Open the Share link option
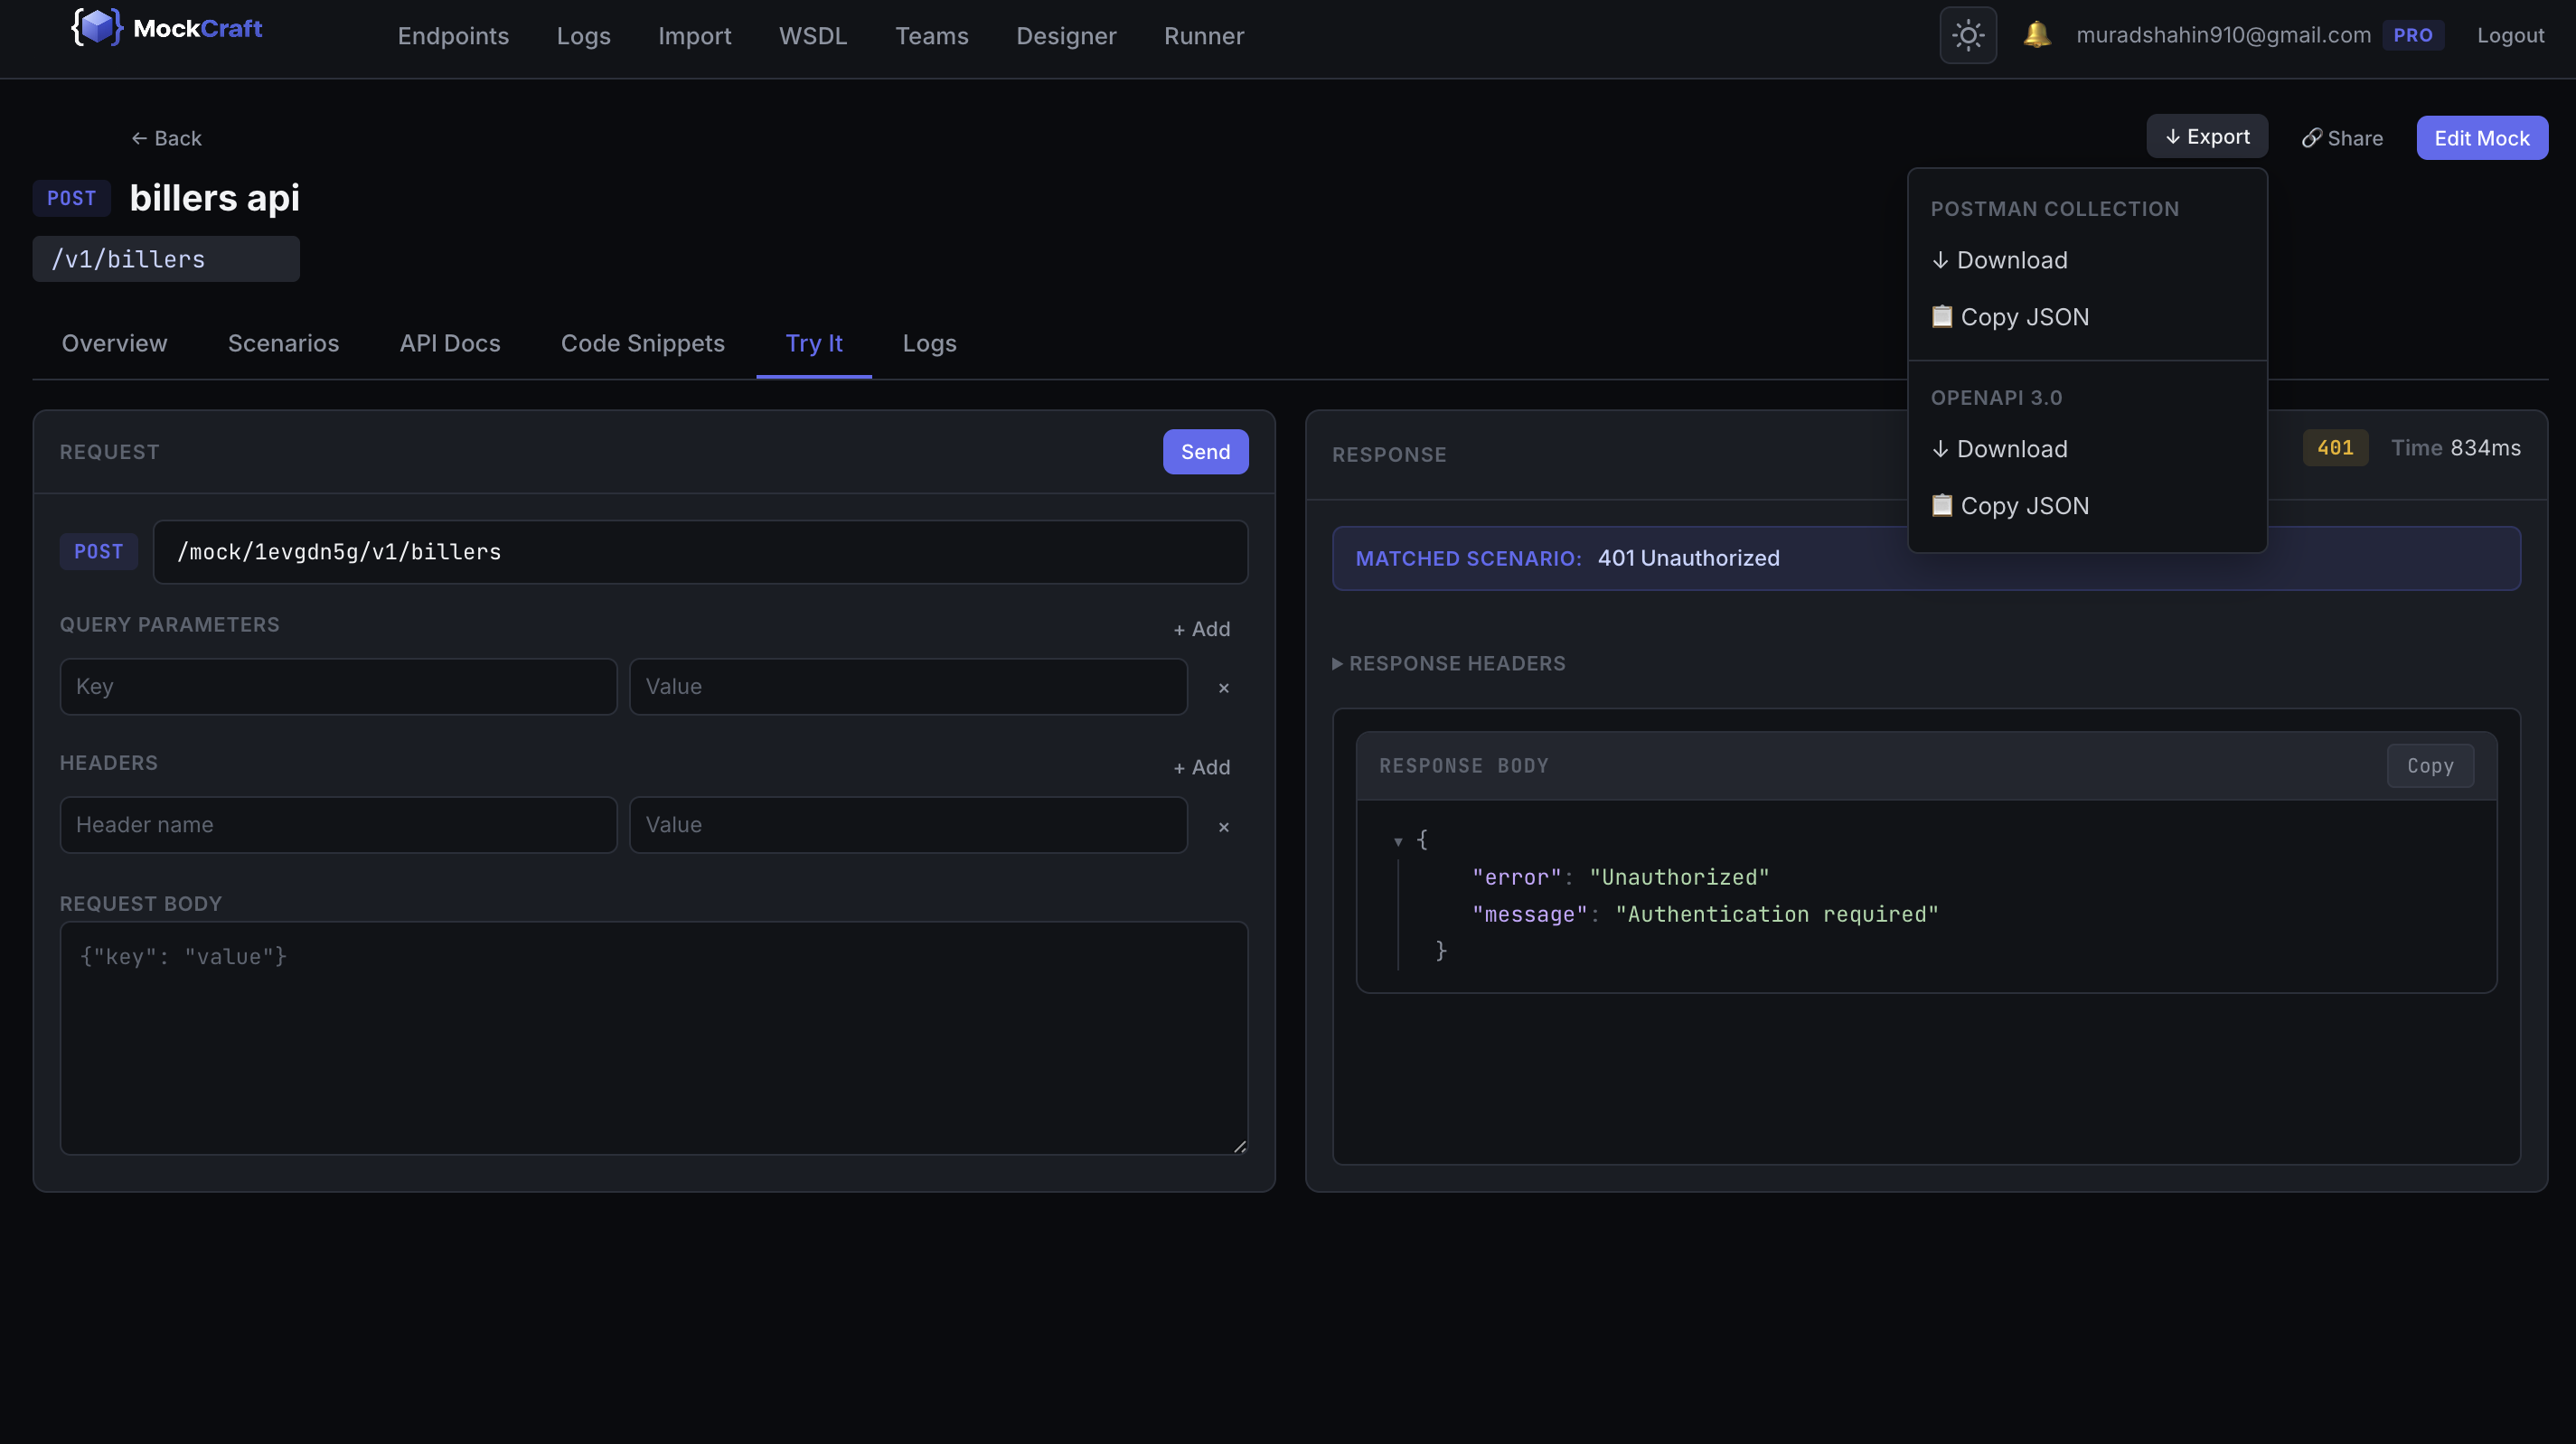This screenshot has height=1444, width=2576. (2341, 138)
